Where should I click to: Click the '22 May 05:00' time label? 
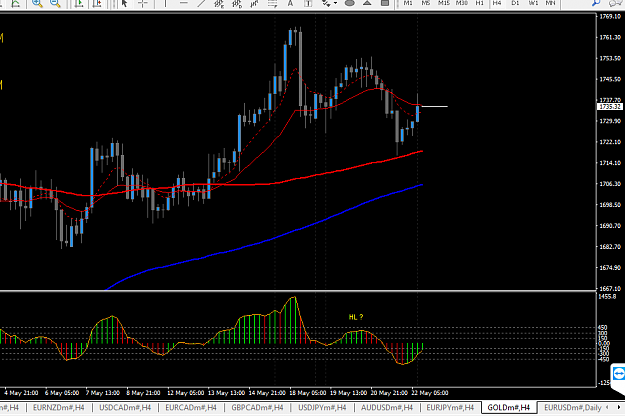(430, 393)
